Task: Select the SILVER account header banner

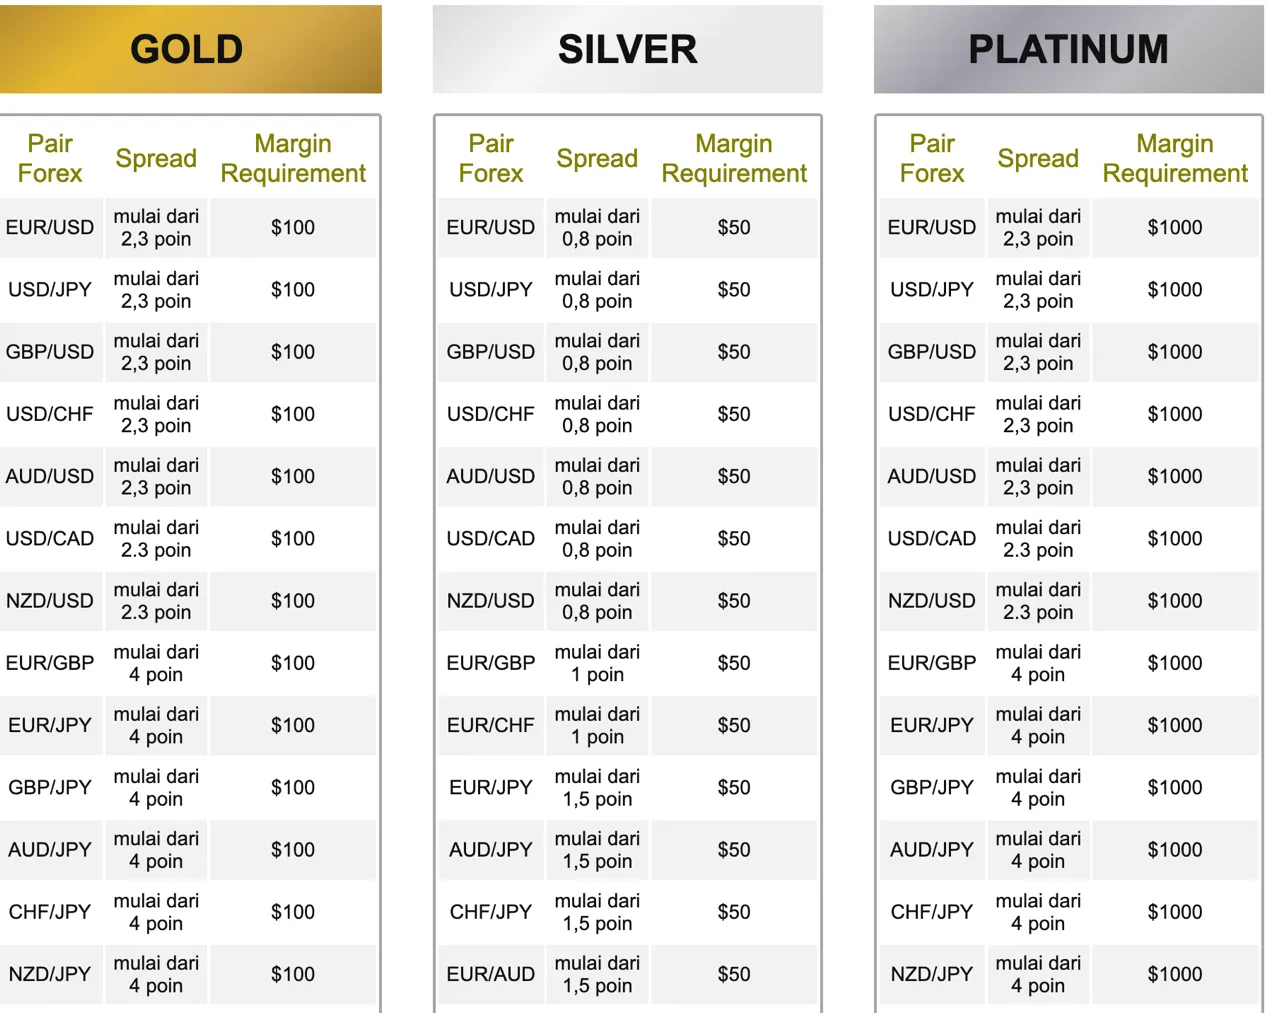Action: click(x=628, y=49)
